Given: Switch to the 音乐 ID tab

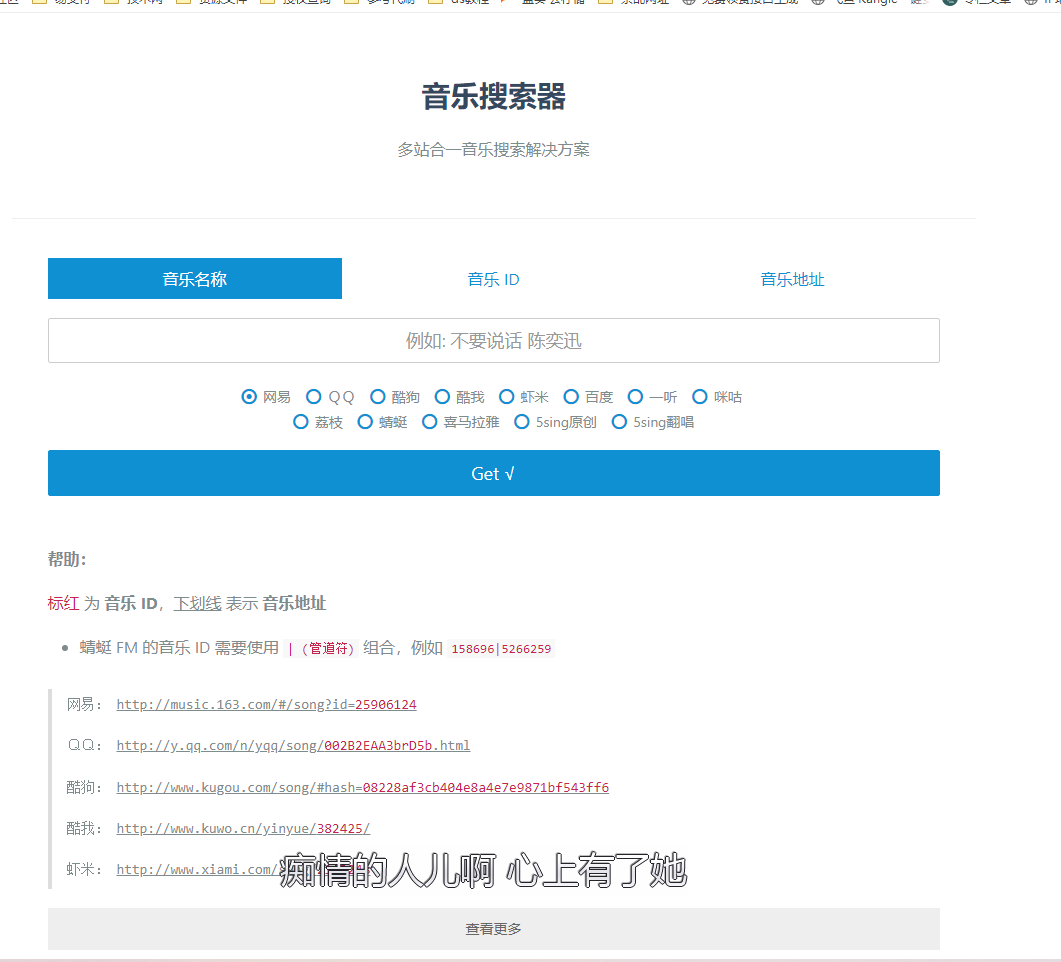Looking at the screenshot, I should 493,279.
